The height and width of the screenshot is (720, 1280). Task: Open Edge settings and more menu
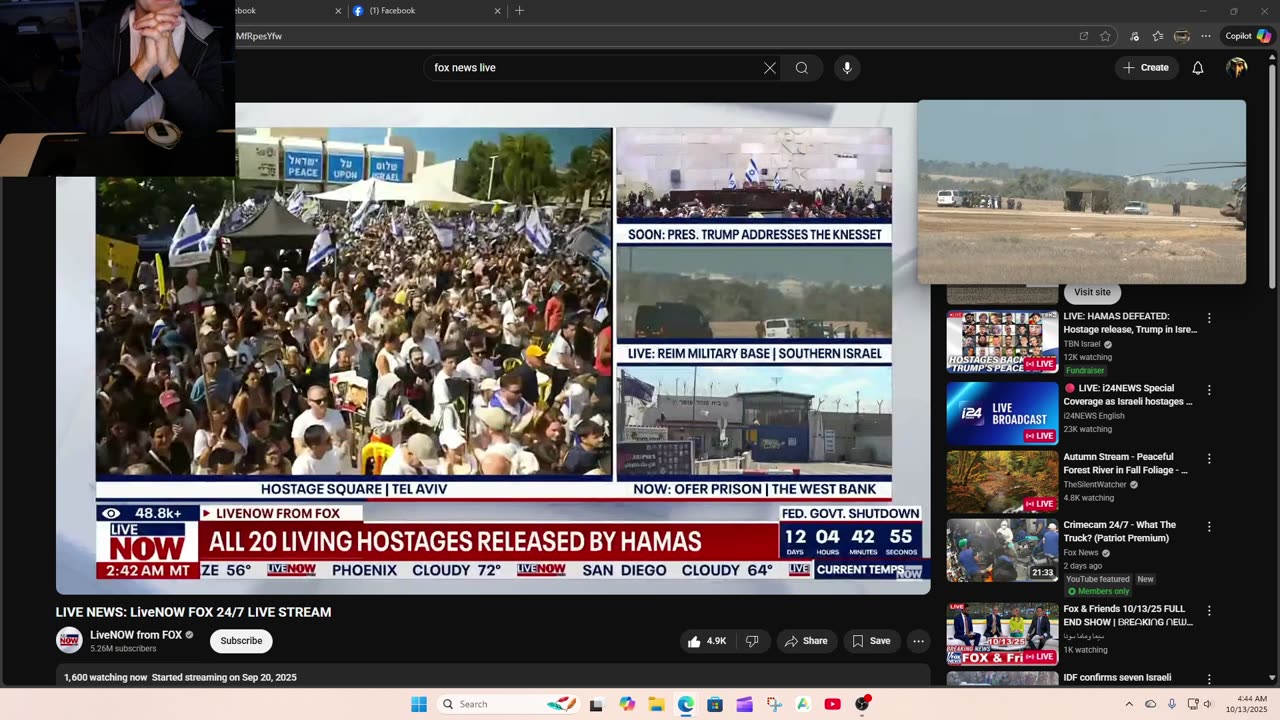[1206, 36]
